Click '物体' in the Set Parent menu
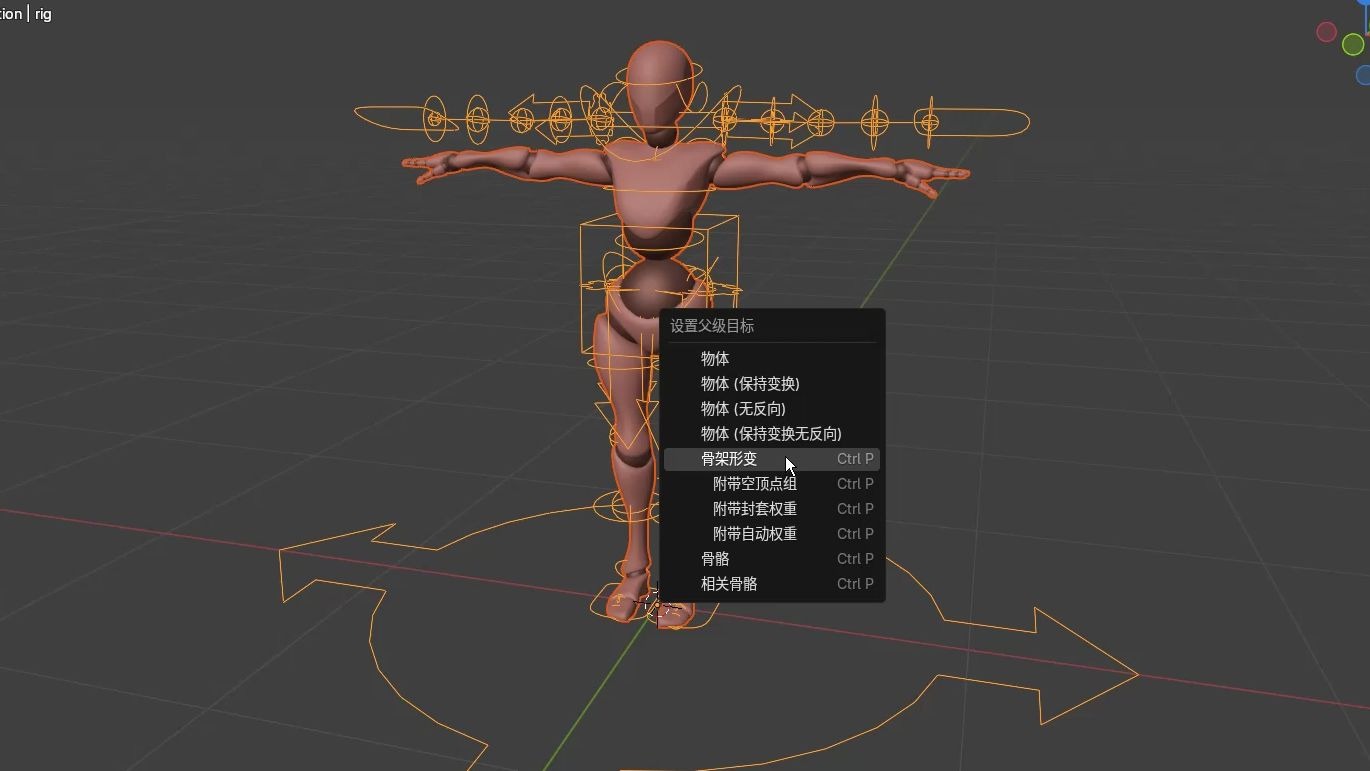The width and height of the screenshot is (1370, 771). click(714, 358)
